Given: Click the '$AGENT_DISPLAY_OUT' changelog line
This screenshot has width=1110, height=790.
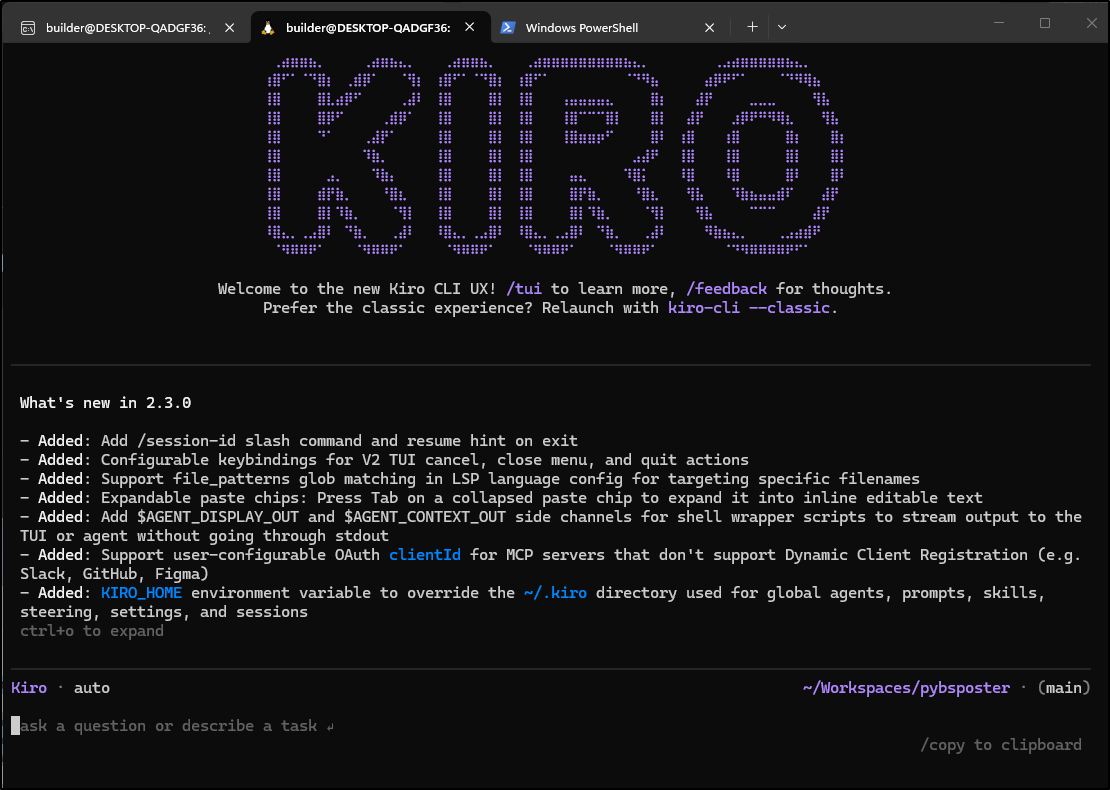Looking at the screenshot, I should (551, 526).
